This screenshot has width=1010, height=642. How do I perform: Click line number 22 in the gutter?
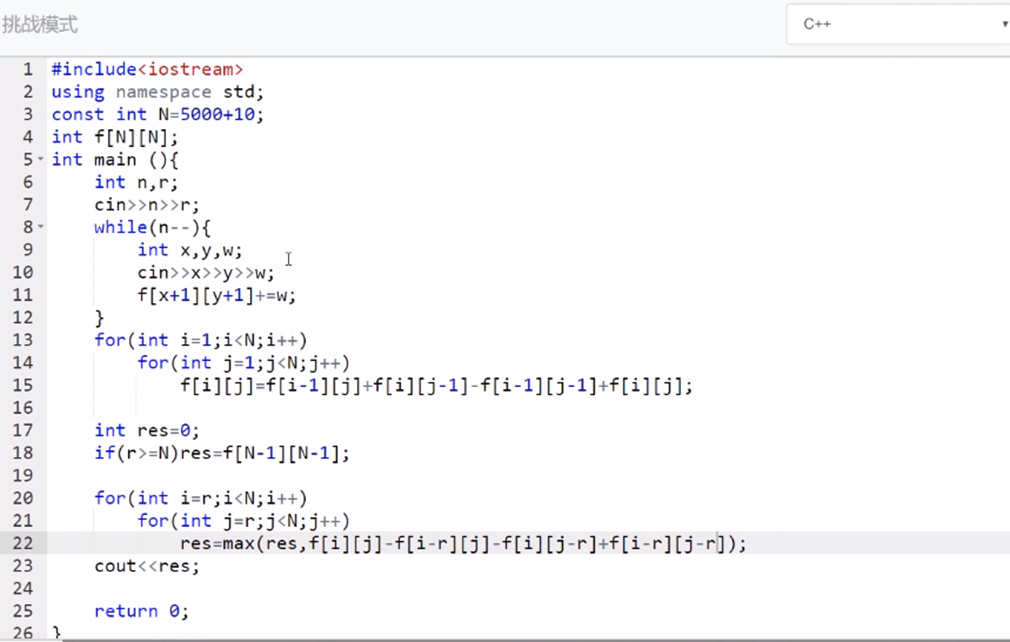[23, 543]
